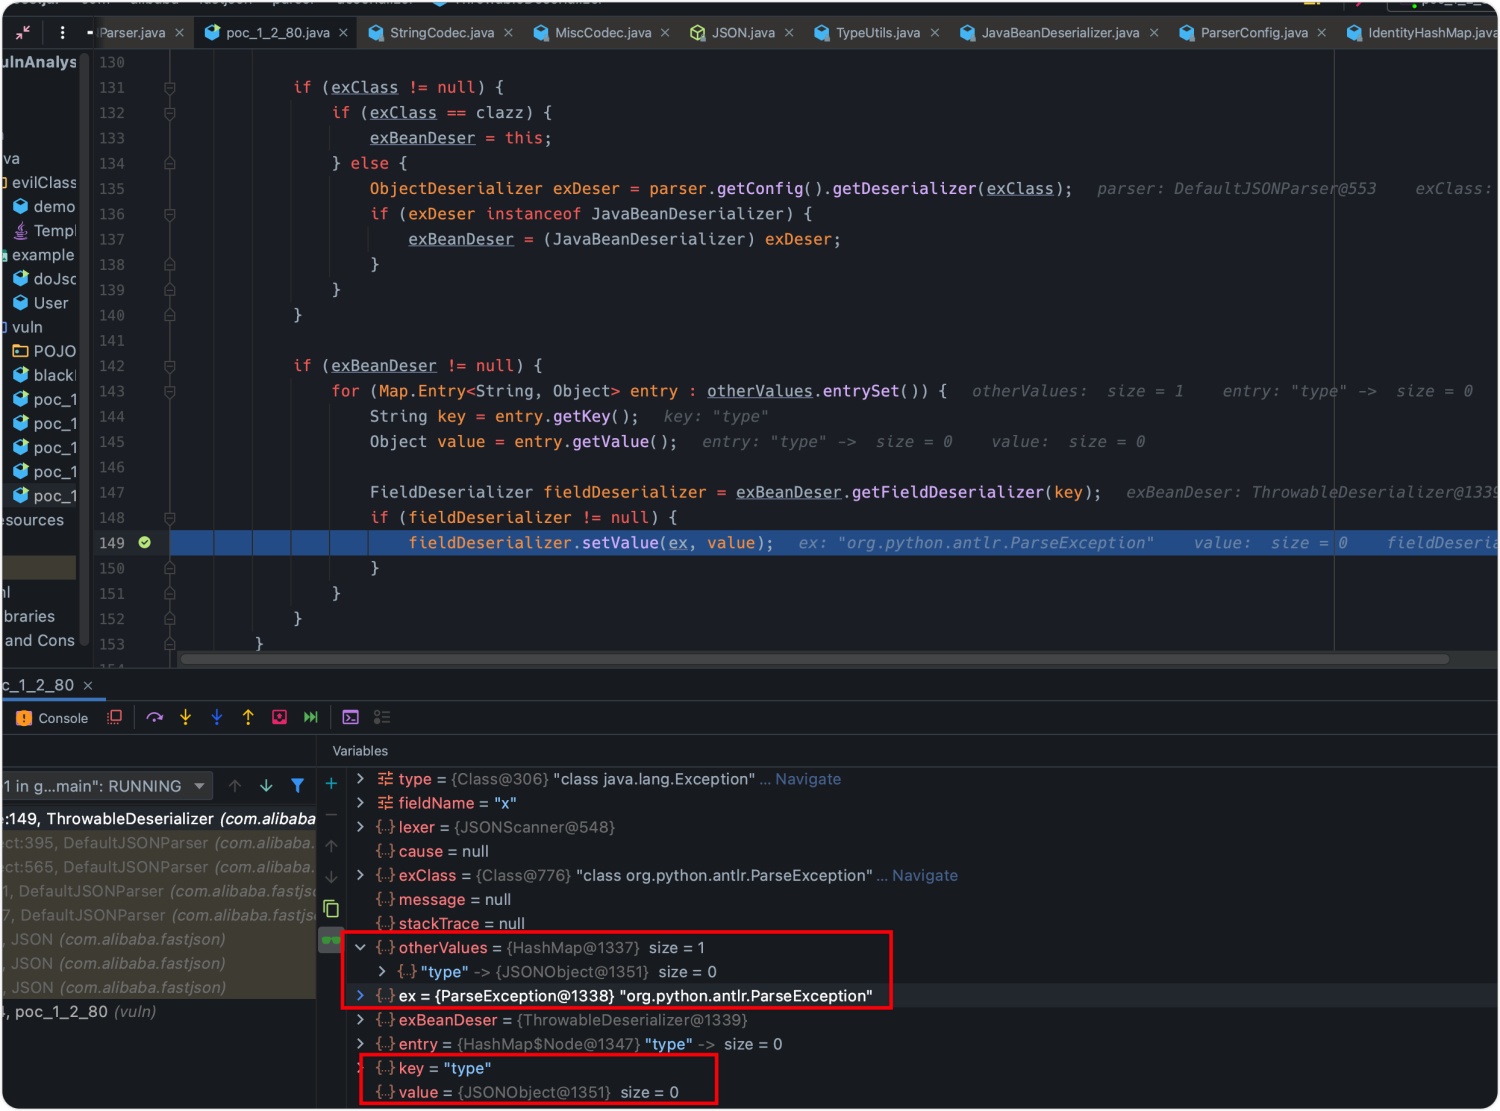
Task: Click the Remove Watch minus icon
Action: [x=331, y=815]
